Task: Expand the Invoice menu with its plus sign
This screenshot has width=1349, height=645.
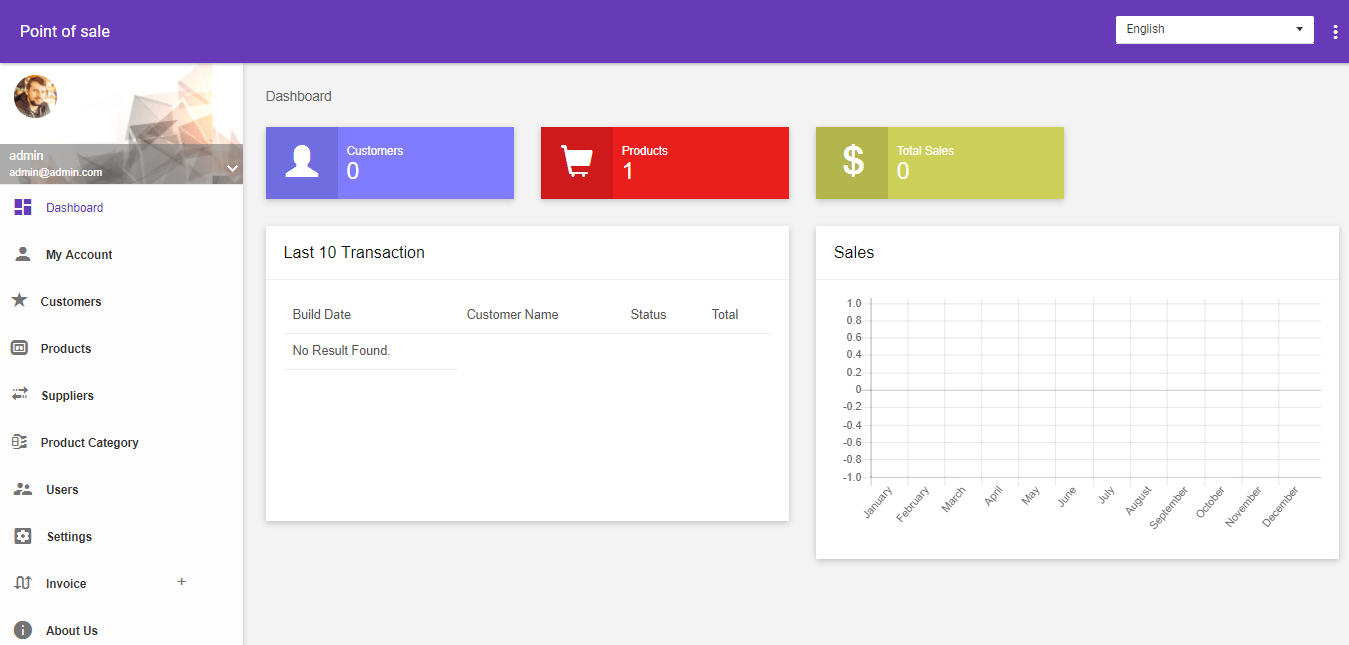Action: click(x=181, y=582)
